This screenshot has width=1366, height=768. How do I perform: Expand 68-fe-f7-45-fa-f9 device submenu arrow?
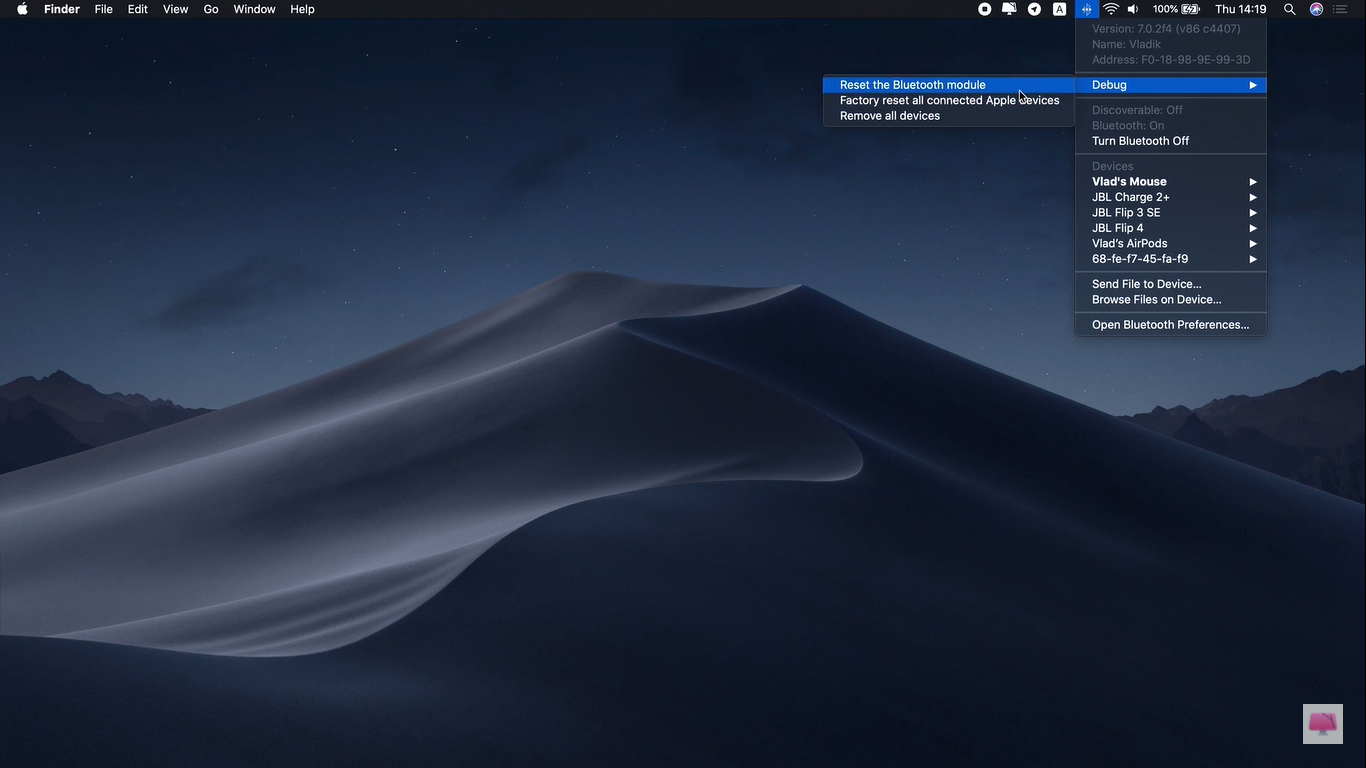coord(1253,259)
